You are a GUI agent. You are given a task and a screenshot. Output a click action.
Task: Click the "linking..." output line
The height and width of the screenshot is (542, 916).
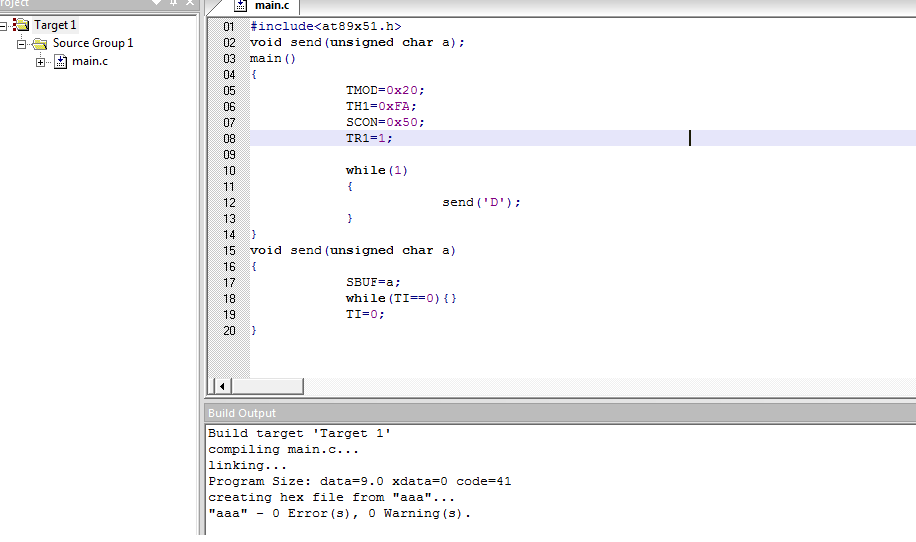[x=248, y=465]
